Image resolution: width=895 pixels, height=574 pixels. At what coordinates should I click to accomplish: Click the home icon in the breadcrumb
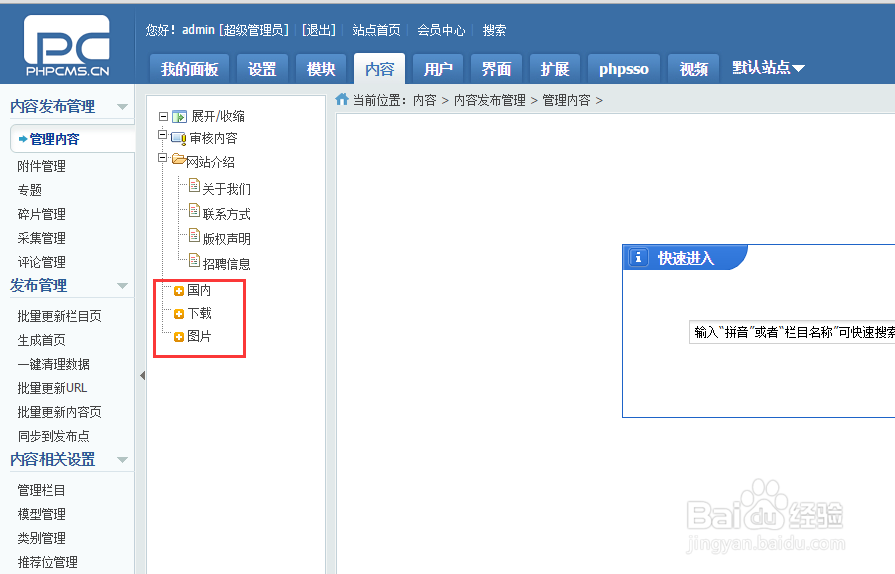point(342,99)
